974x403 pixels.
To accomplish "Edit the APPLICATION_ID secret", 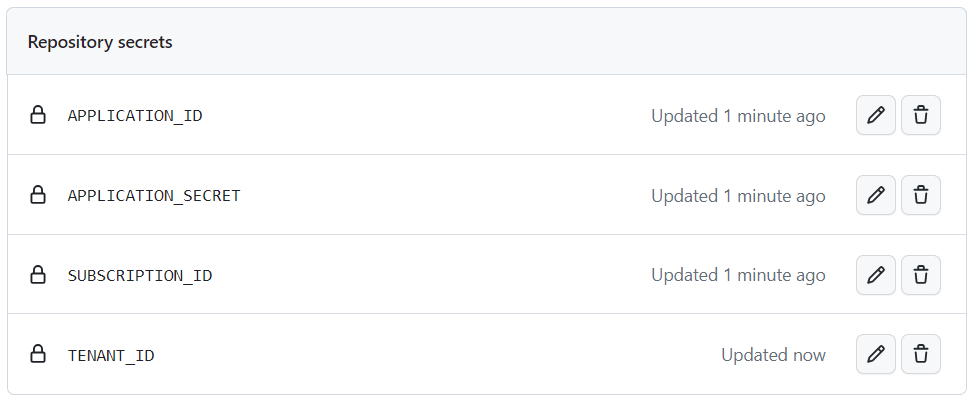I will click(x=876, y=115).
